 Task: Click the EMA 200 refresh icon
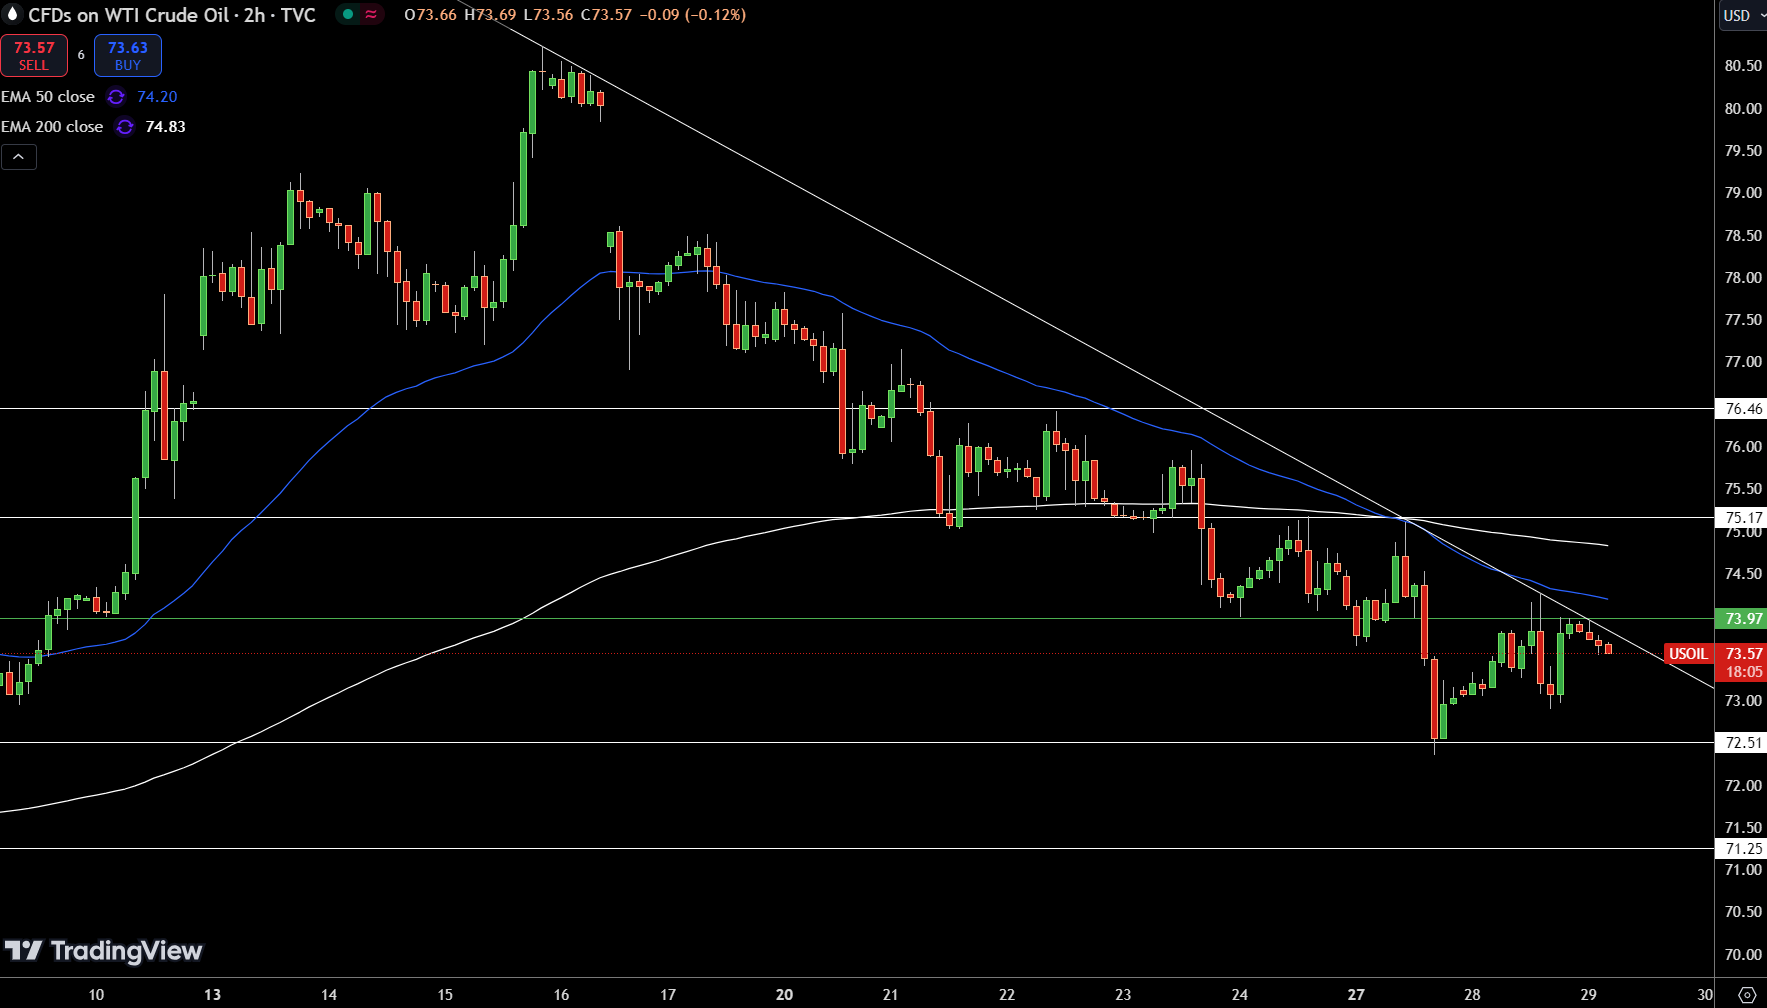click(124, 127)
